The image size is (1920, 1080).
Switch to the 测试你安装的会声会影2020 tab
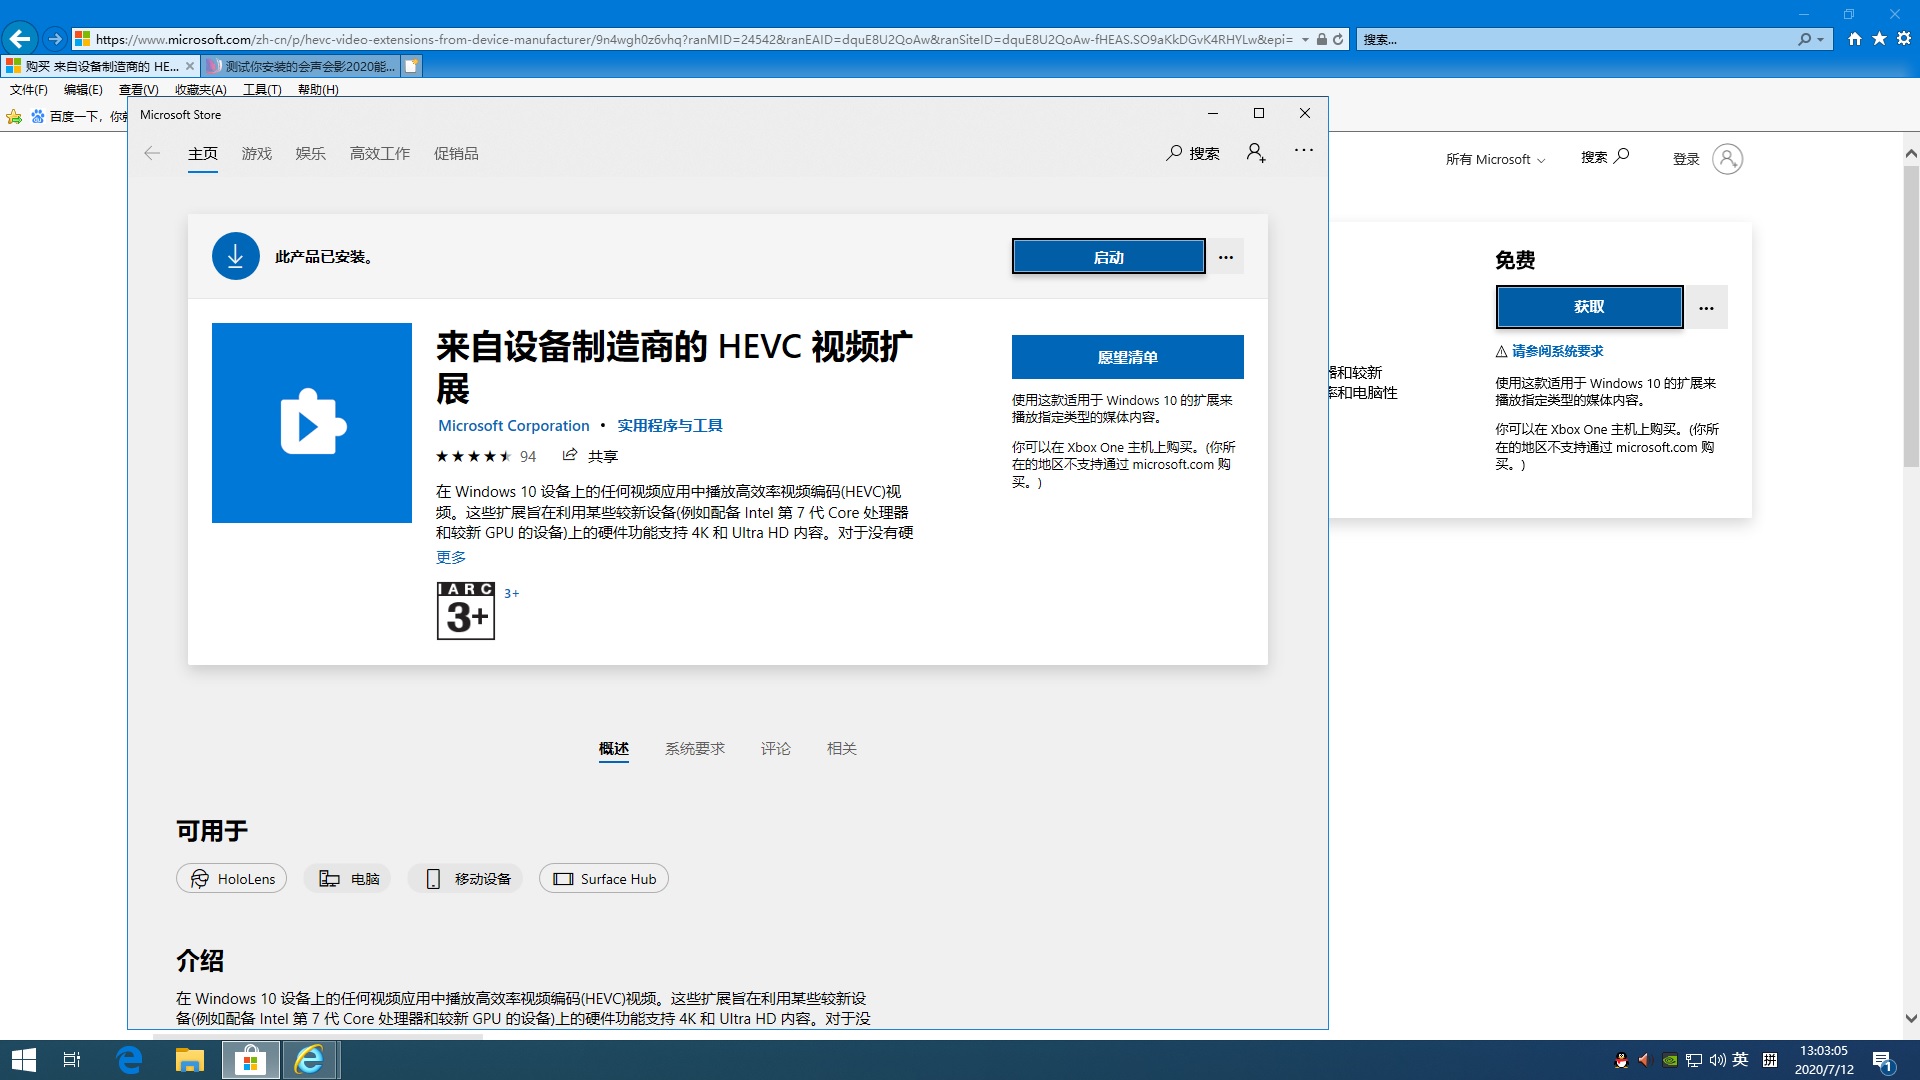(301, 66)
